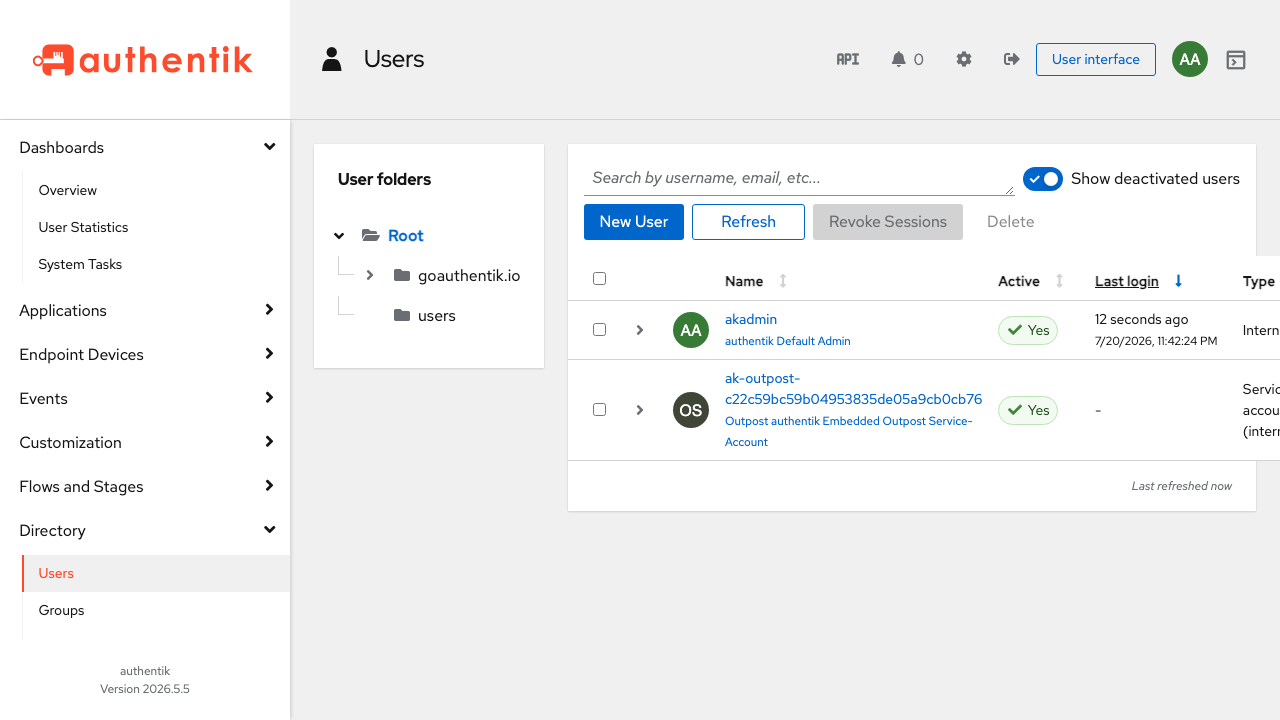Open the notifications bell
This screenshot has width=1280, height=720.
click(x=898, y=59)
